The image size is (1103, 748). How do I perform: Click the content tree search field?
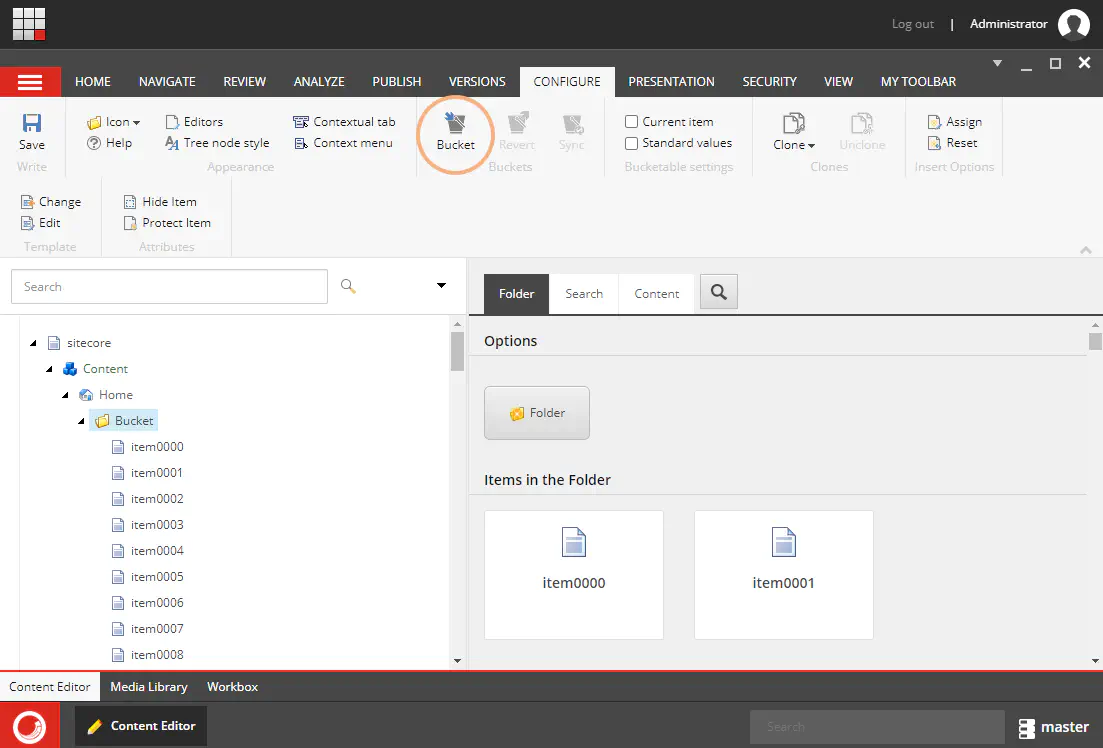tap(170, 286)
